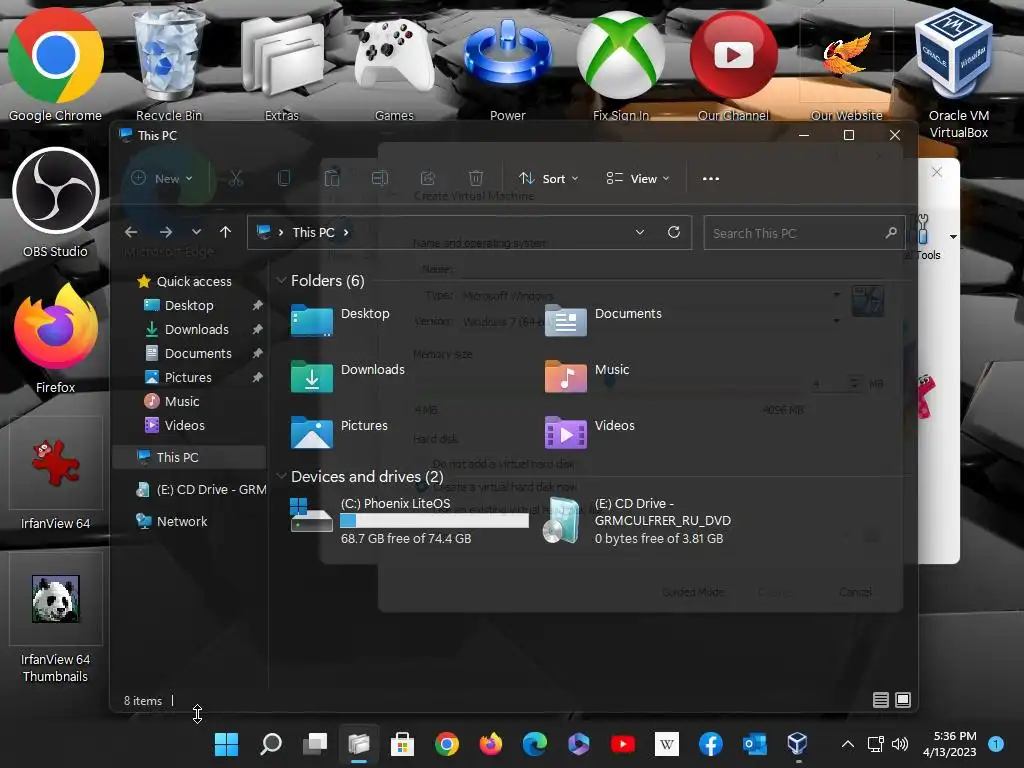Image resolution: width=1024 pixels, height=768 pixels.
Task: Open the Recycle Bin desktop icon
Action: pyautogui.click(x=168, y=64)
